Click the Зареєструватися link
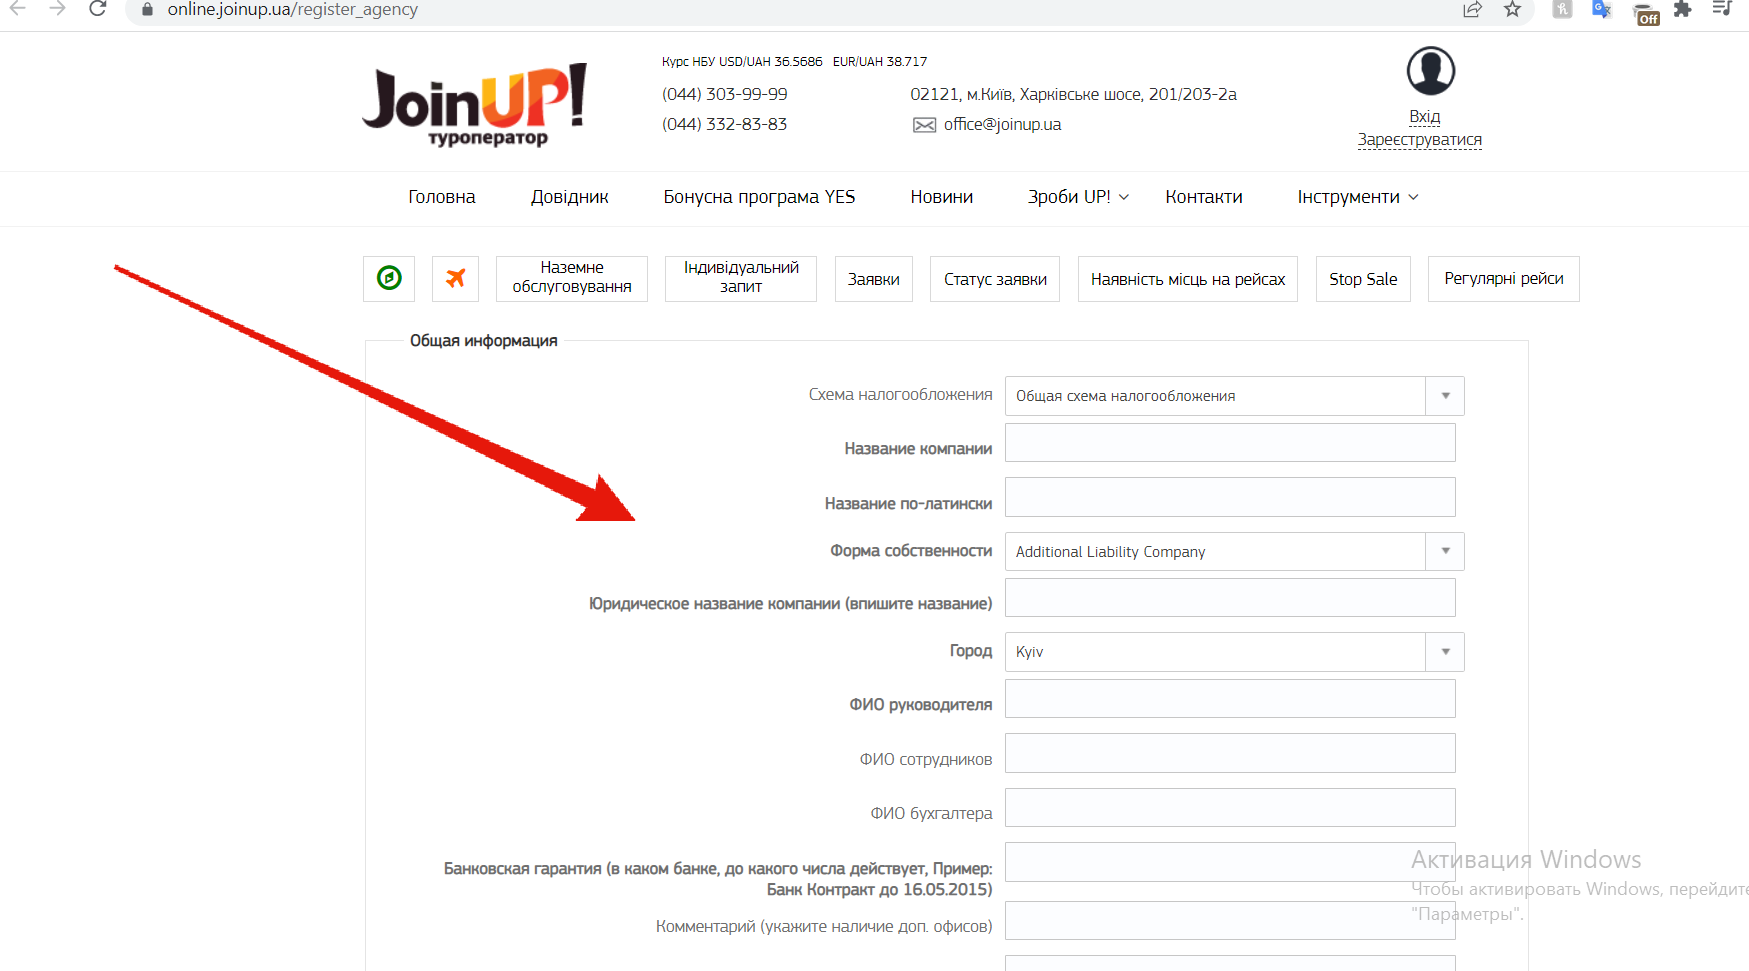This screenshot has height=971, width=1749. tap(1419, 139)
